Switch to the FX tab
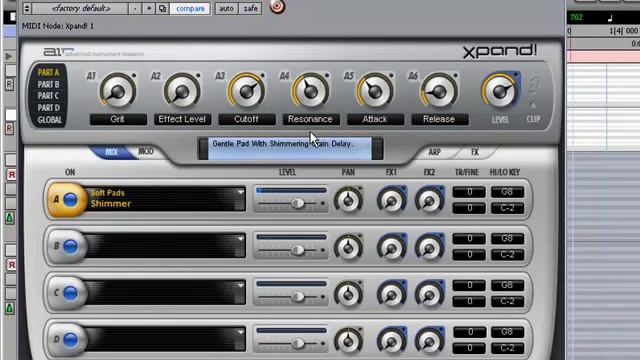 point(474,152)
